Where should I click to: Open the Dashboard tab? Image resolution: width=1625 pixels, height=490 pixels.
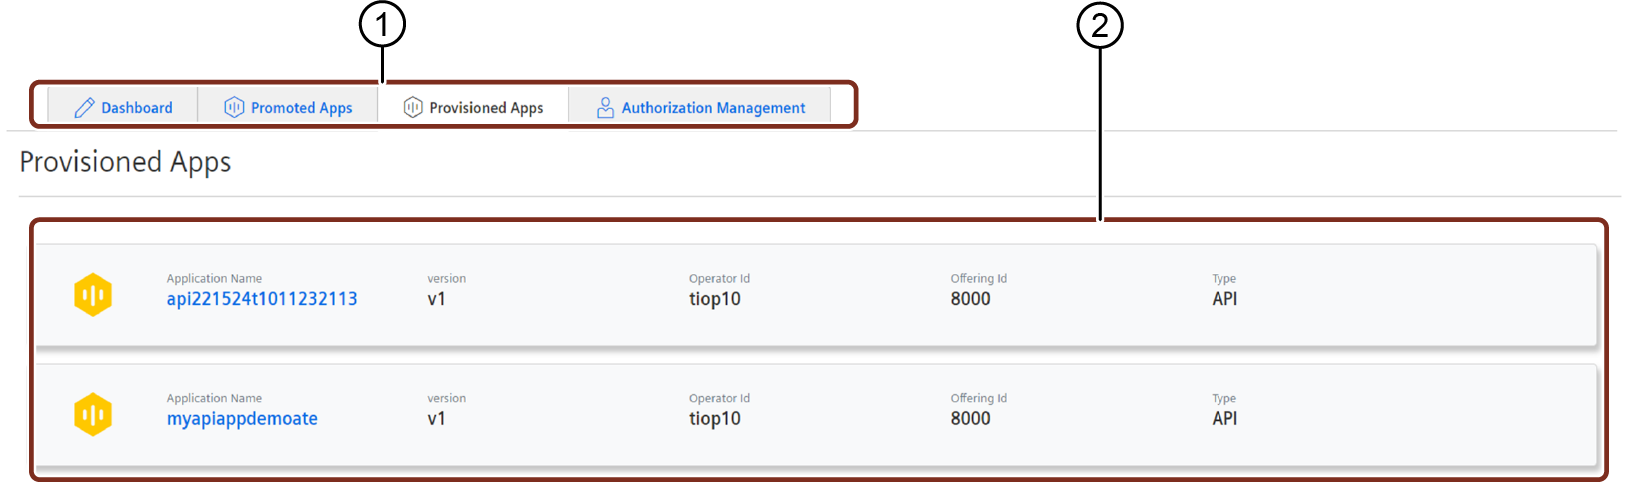123,107
